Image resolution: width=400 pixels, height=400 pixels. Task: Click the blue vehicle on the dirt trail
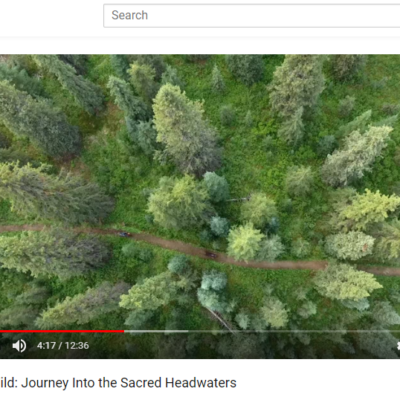(125, 234)
